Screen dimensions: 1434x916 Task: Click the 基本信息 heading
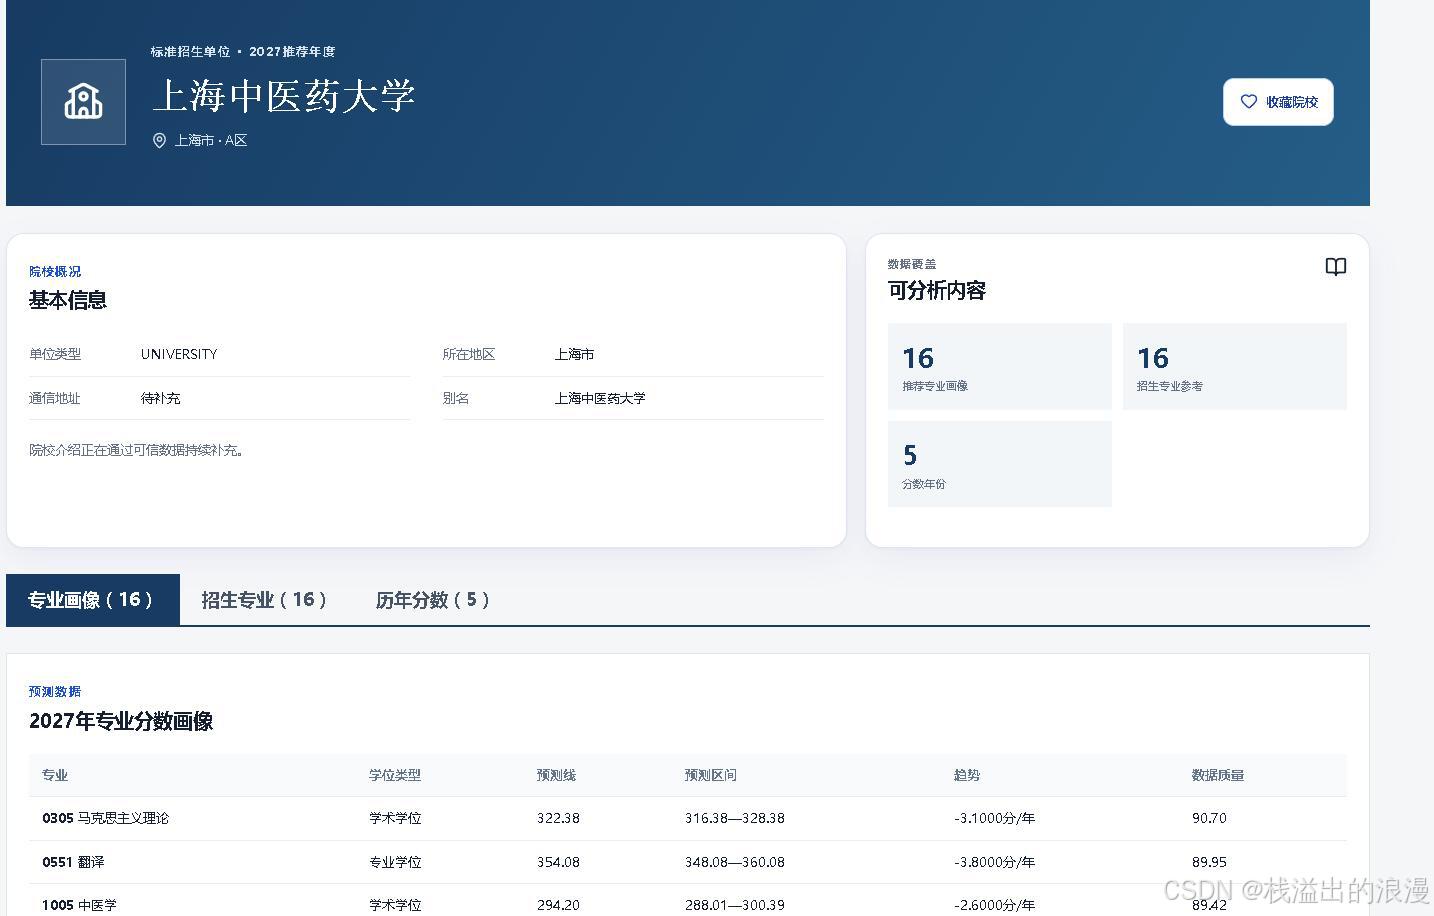pyautogui.click(x=68, y=300)
